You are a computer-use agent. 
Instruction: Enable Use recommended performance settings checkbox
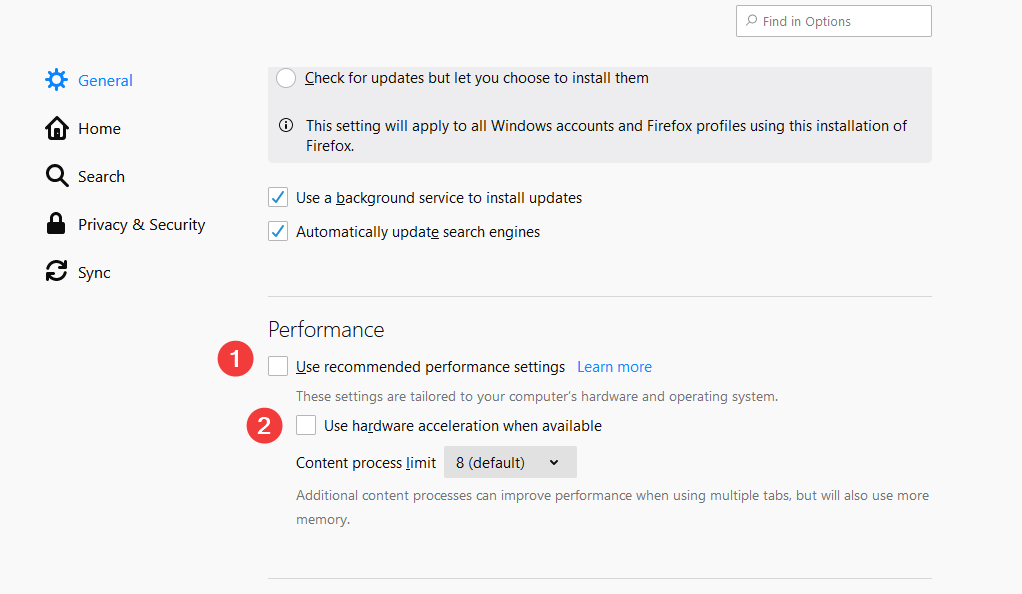[278, 366]
